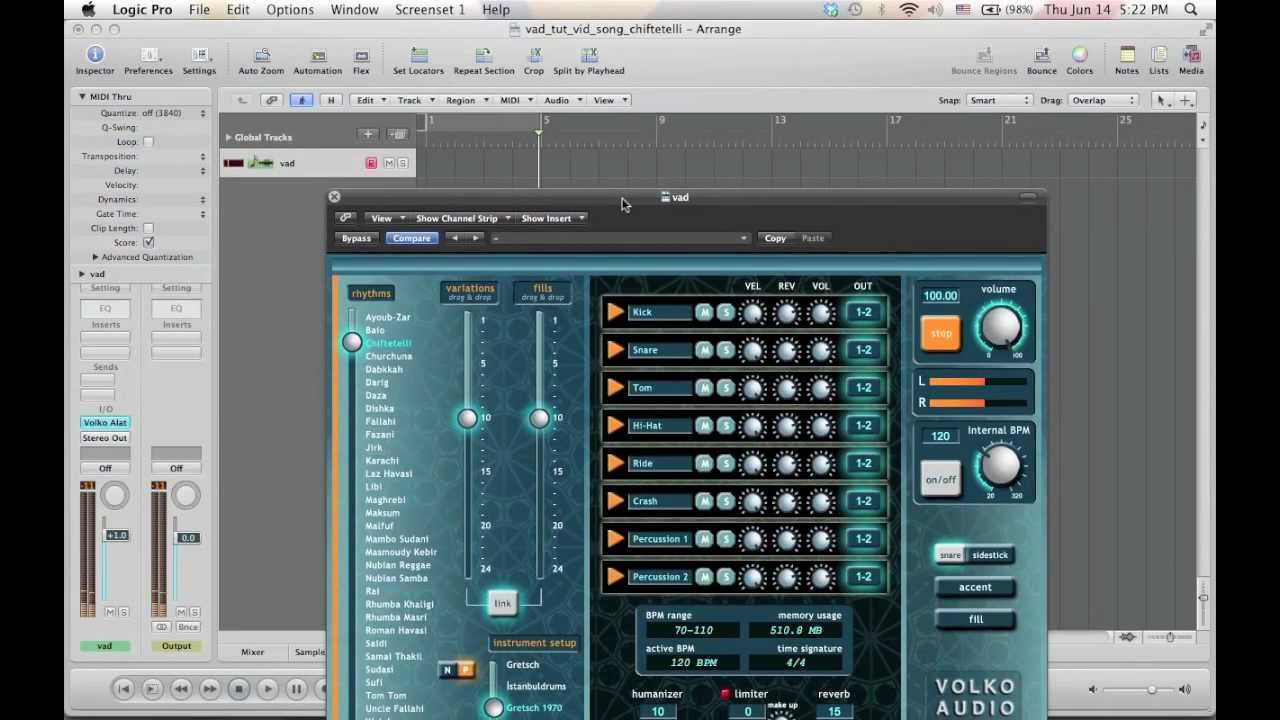Click the Volko Alat instrument slot
Viewport: 1280px width, 720px height.
(x=105, y=423)
